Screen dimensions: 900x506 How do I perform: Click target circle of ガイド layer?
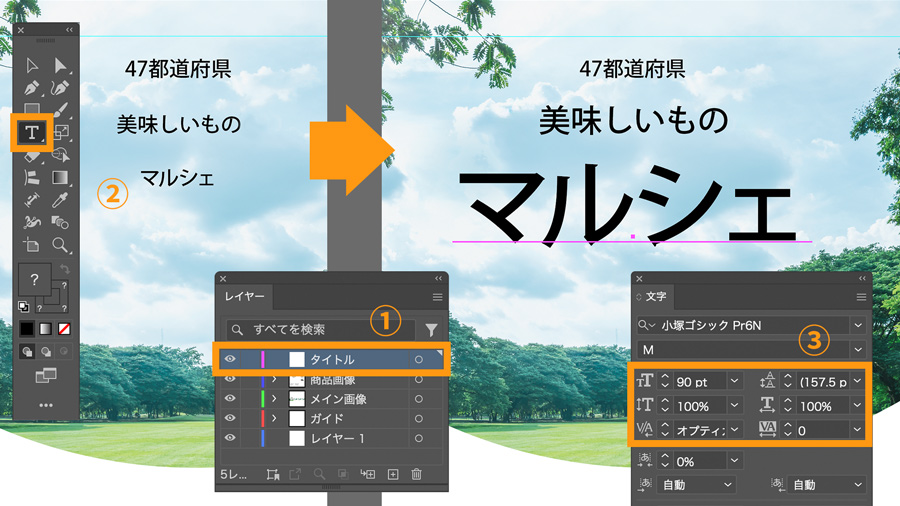click(419, 419)
